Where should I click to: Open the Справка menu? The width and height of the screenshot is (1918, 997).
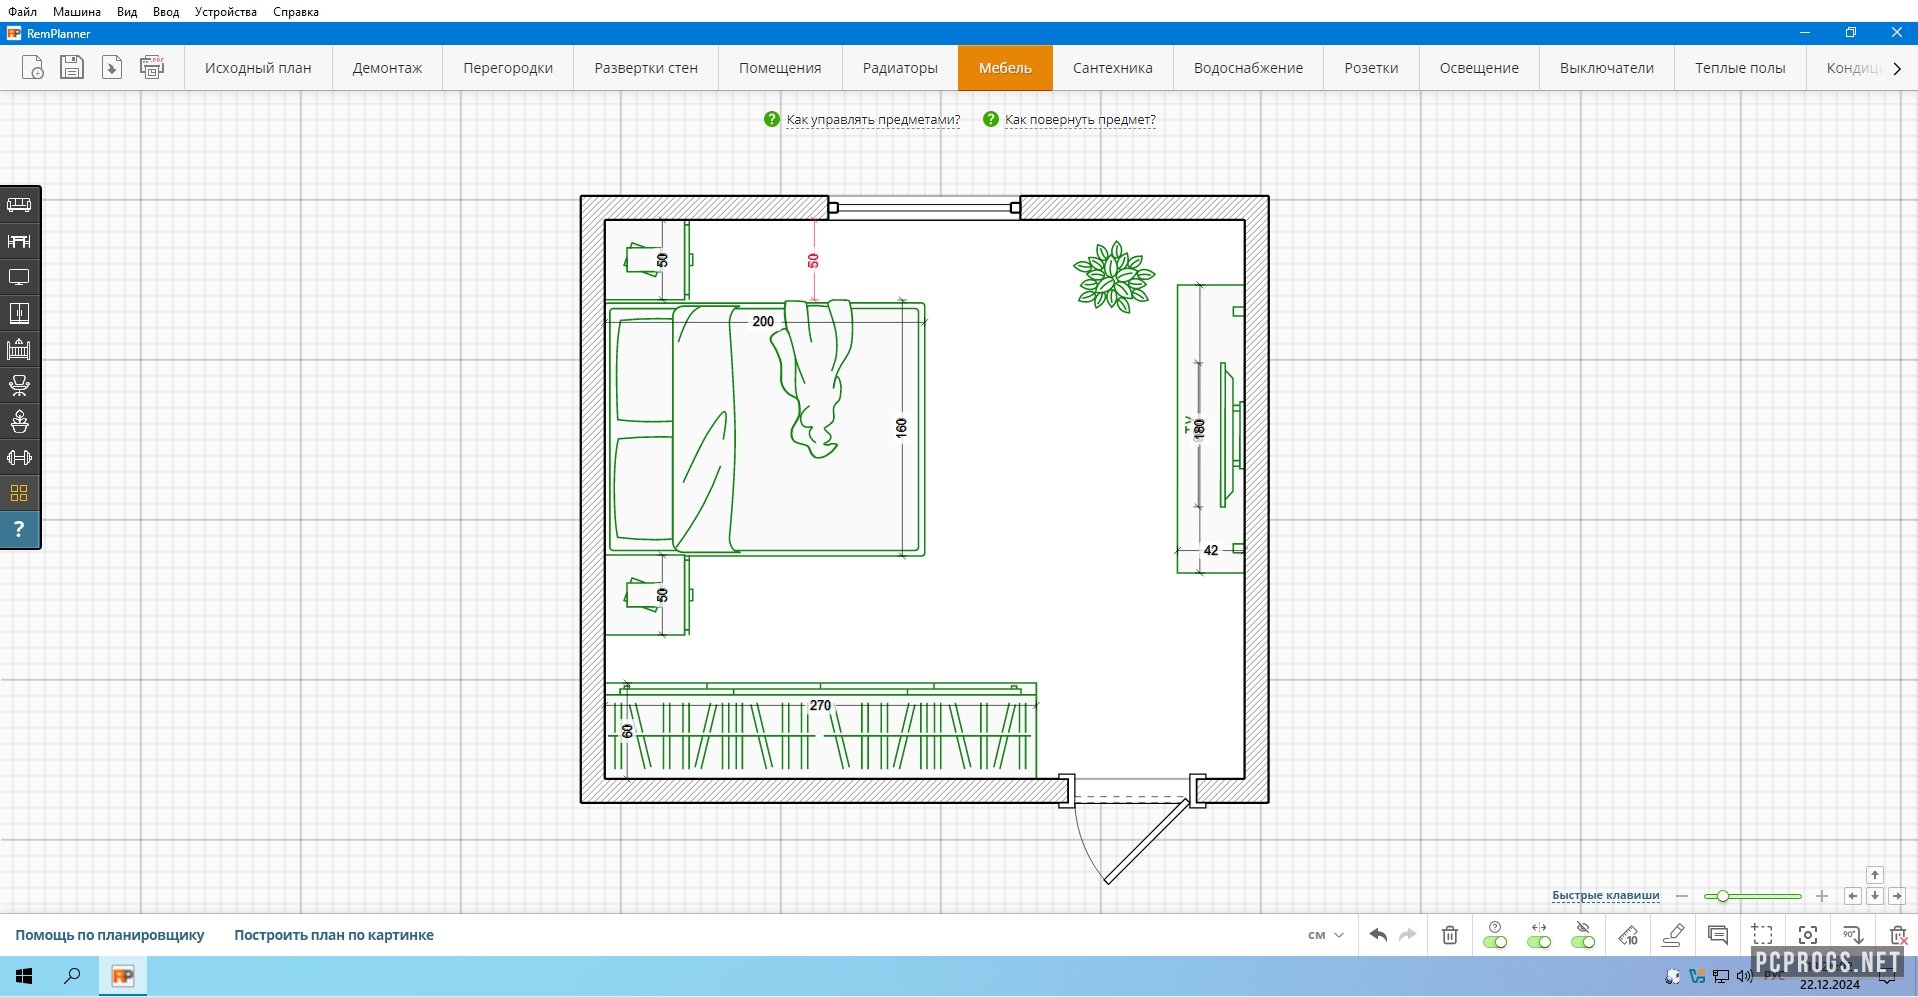[x=296, y=12]
